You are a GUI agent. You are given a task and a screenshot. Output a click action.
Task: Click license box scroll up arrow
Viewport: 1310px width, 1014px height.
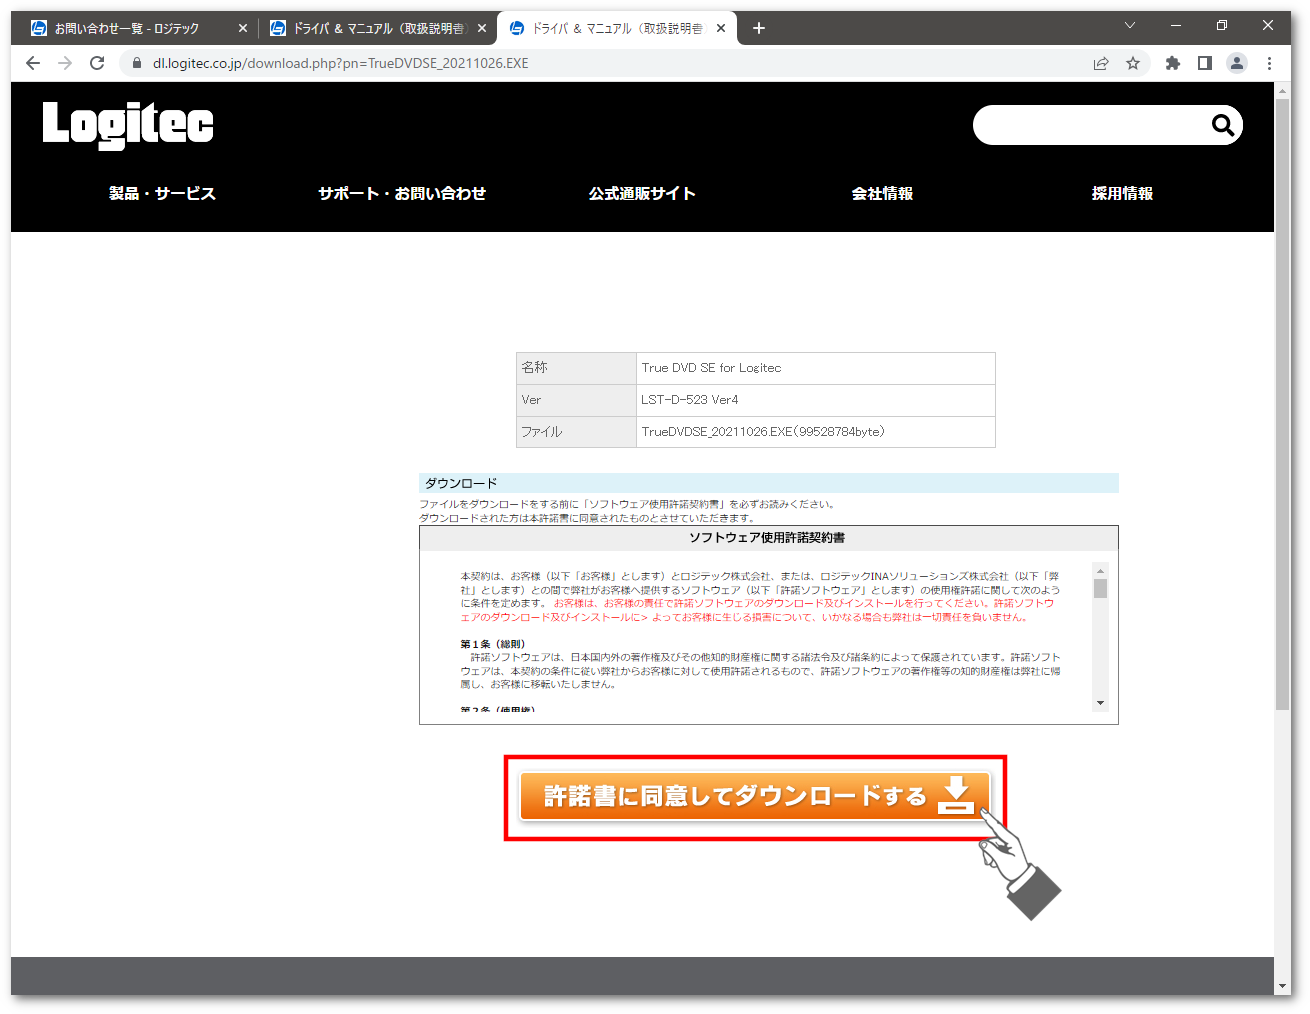1100,570
